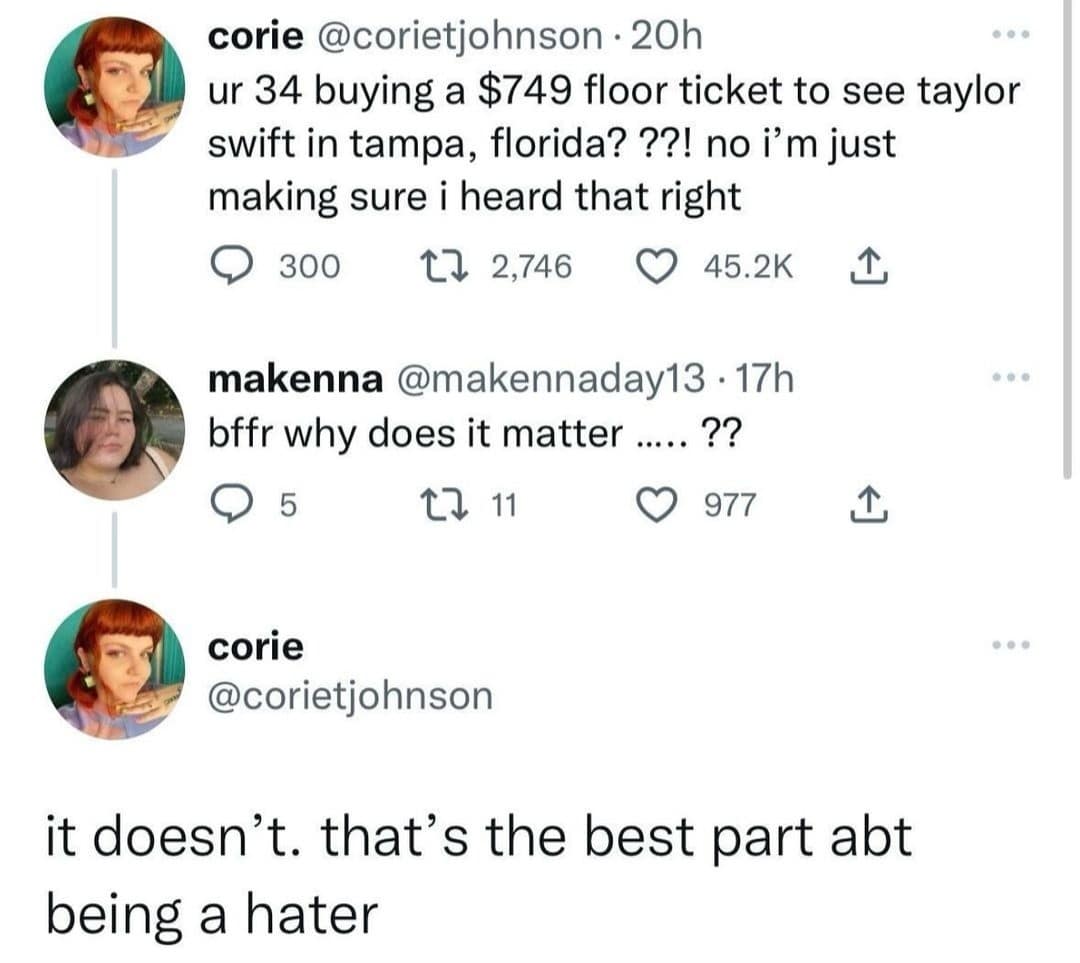Like corie's tweet with 45.2K likes

point(659,265)
